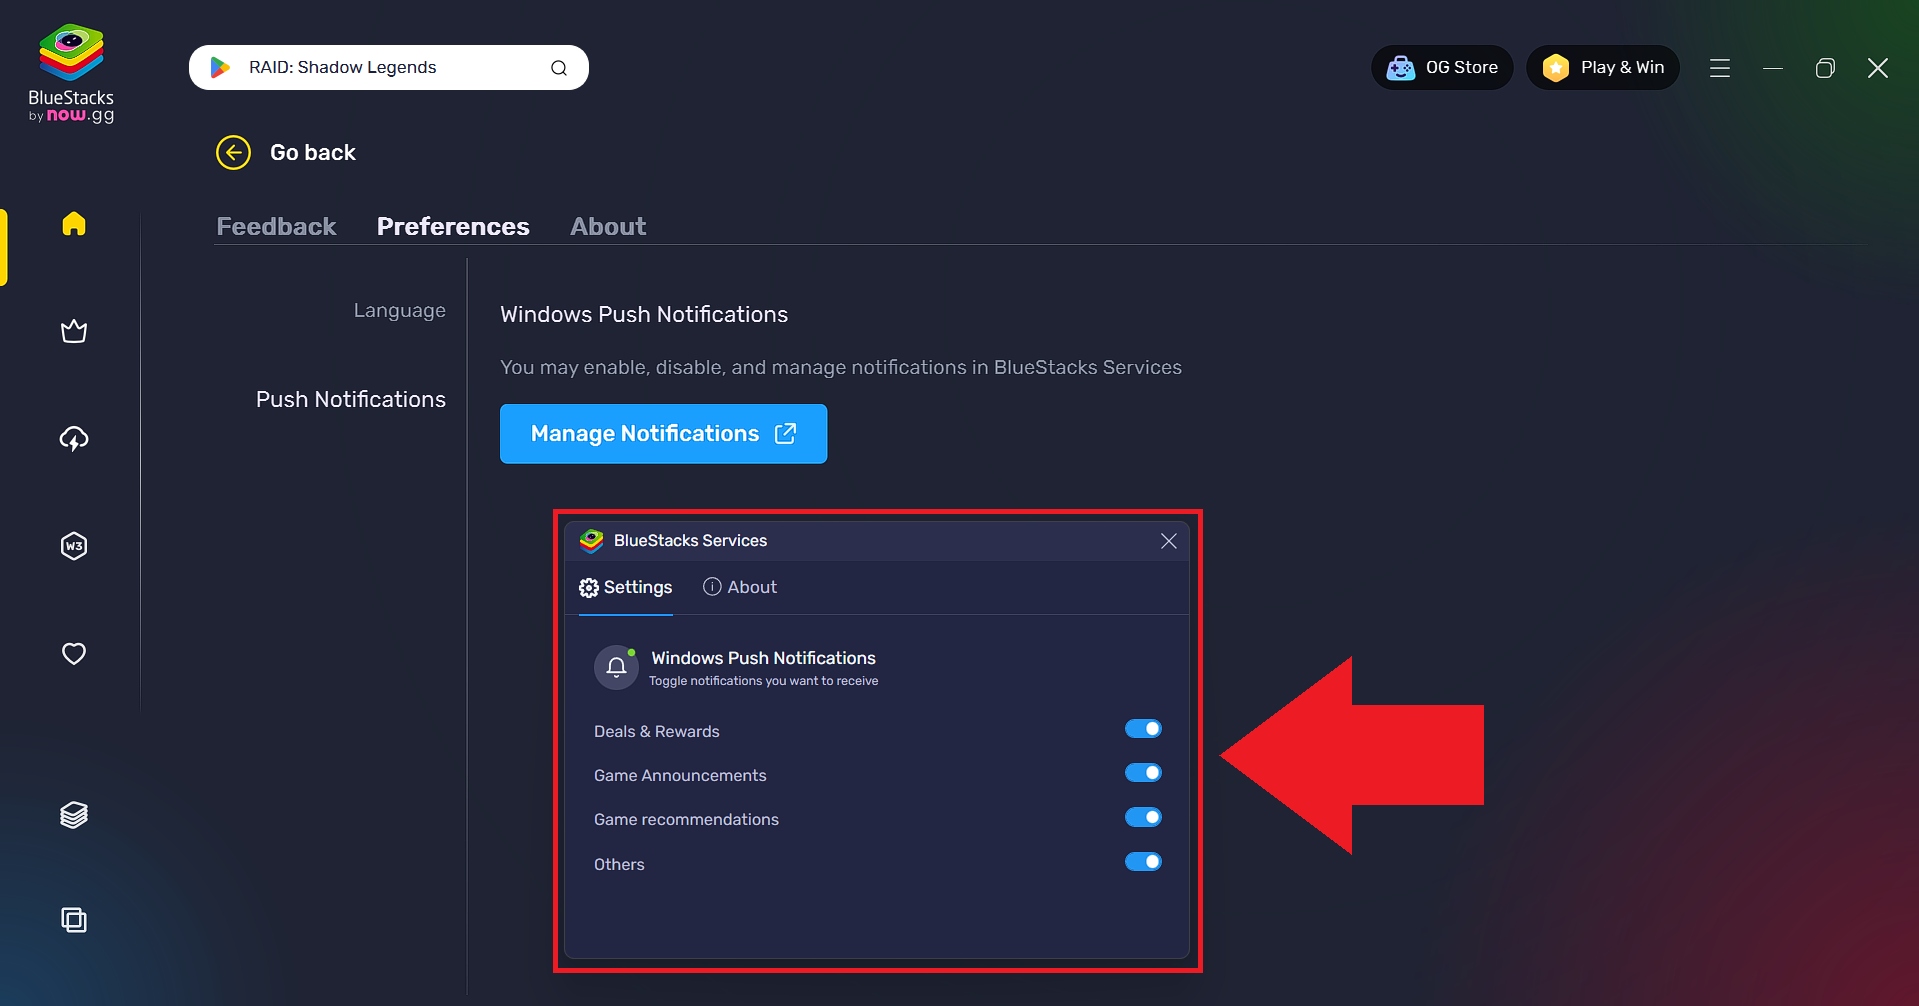Open Language preferences section

400,311
